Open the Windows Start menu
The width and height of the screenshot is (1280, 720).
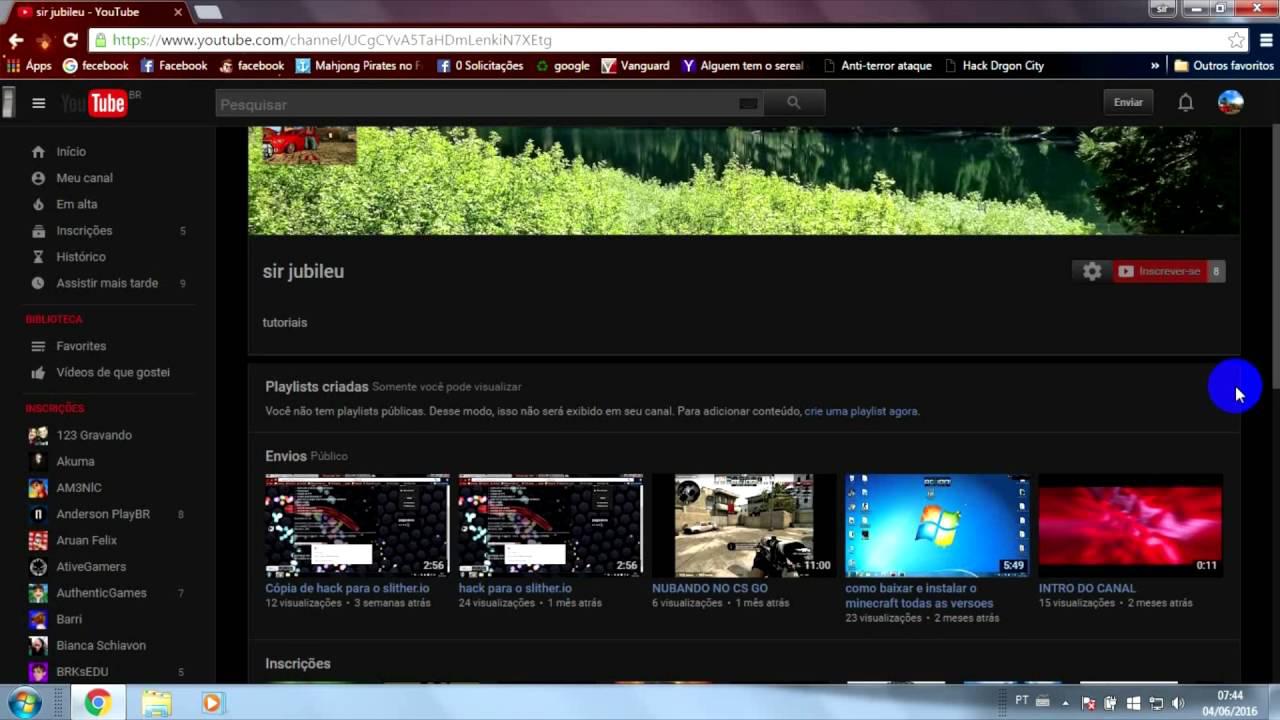tap(22, 703)
